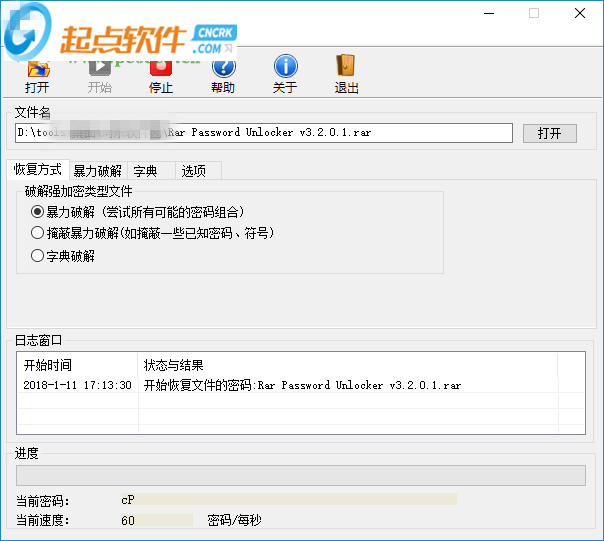Switch to the 恢复方式 tab

[x=38, y=170]
